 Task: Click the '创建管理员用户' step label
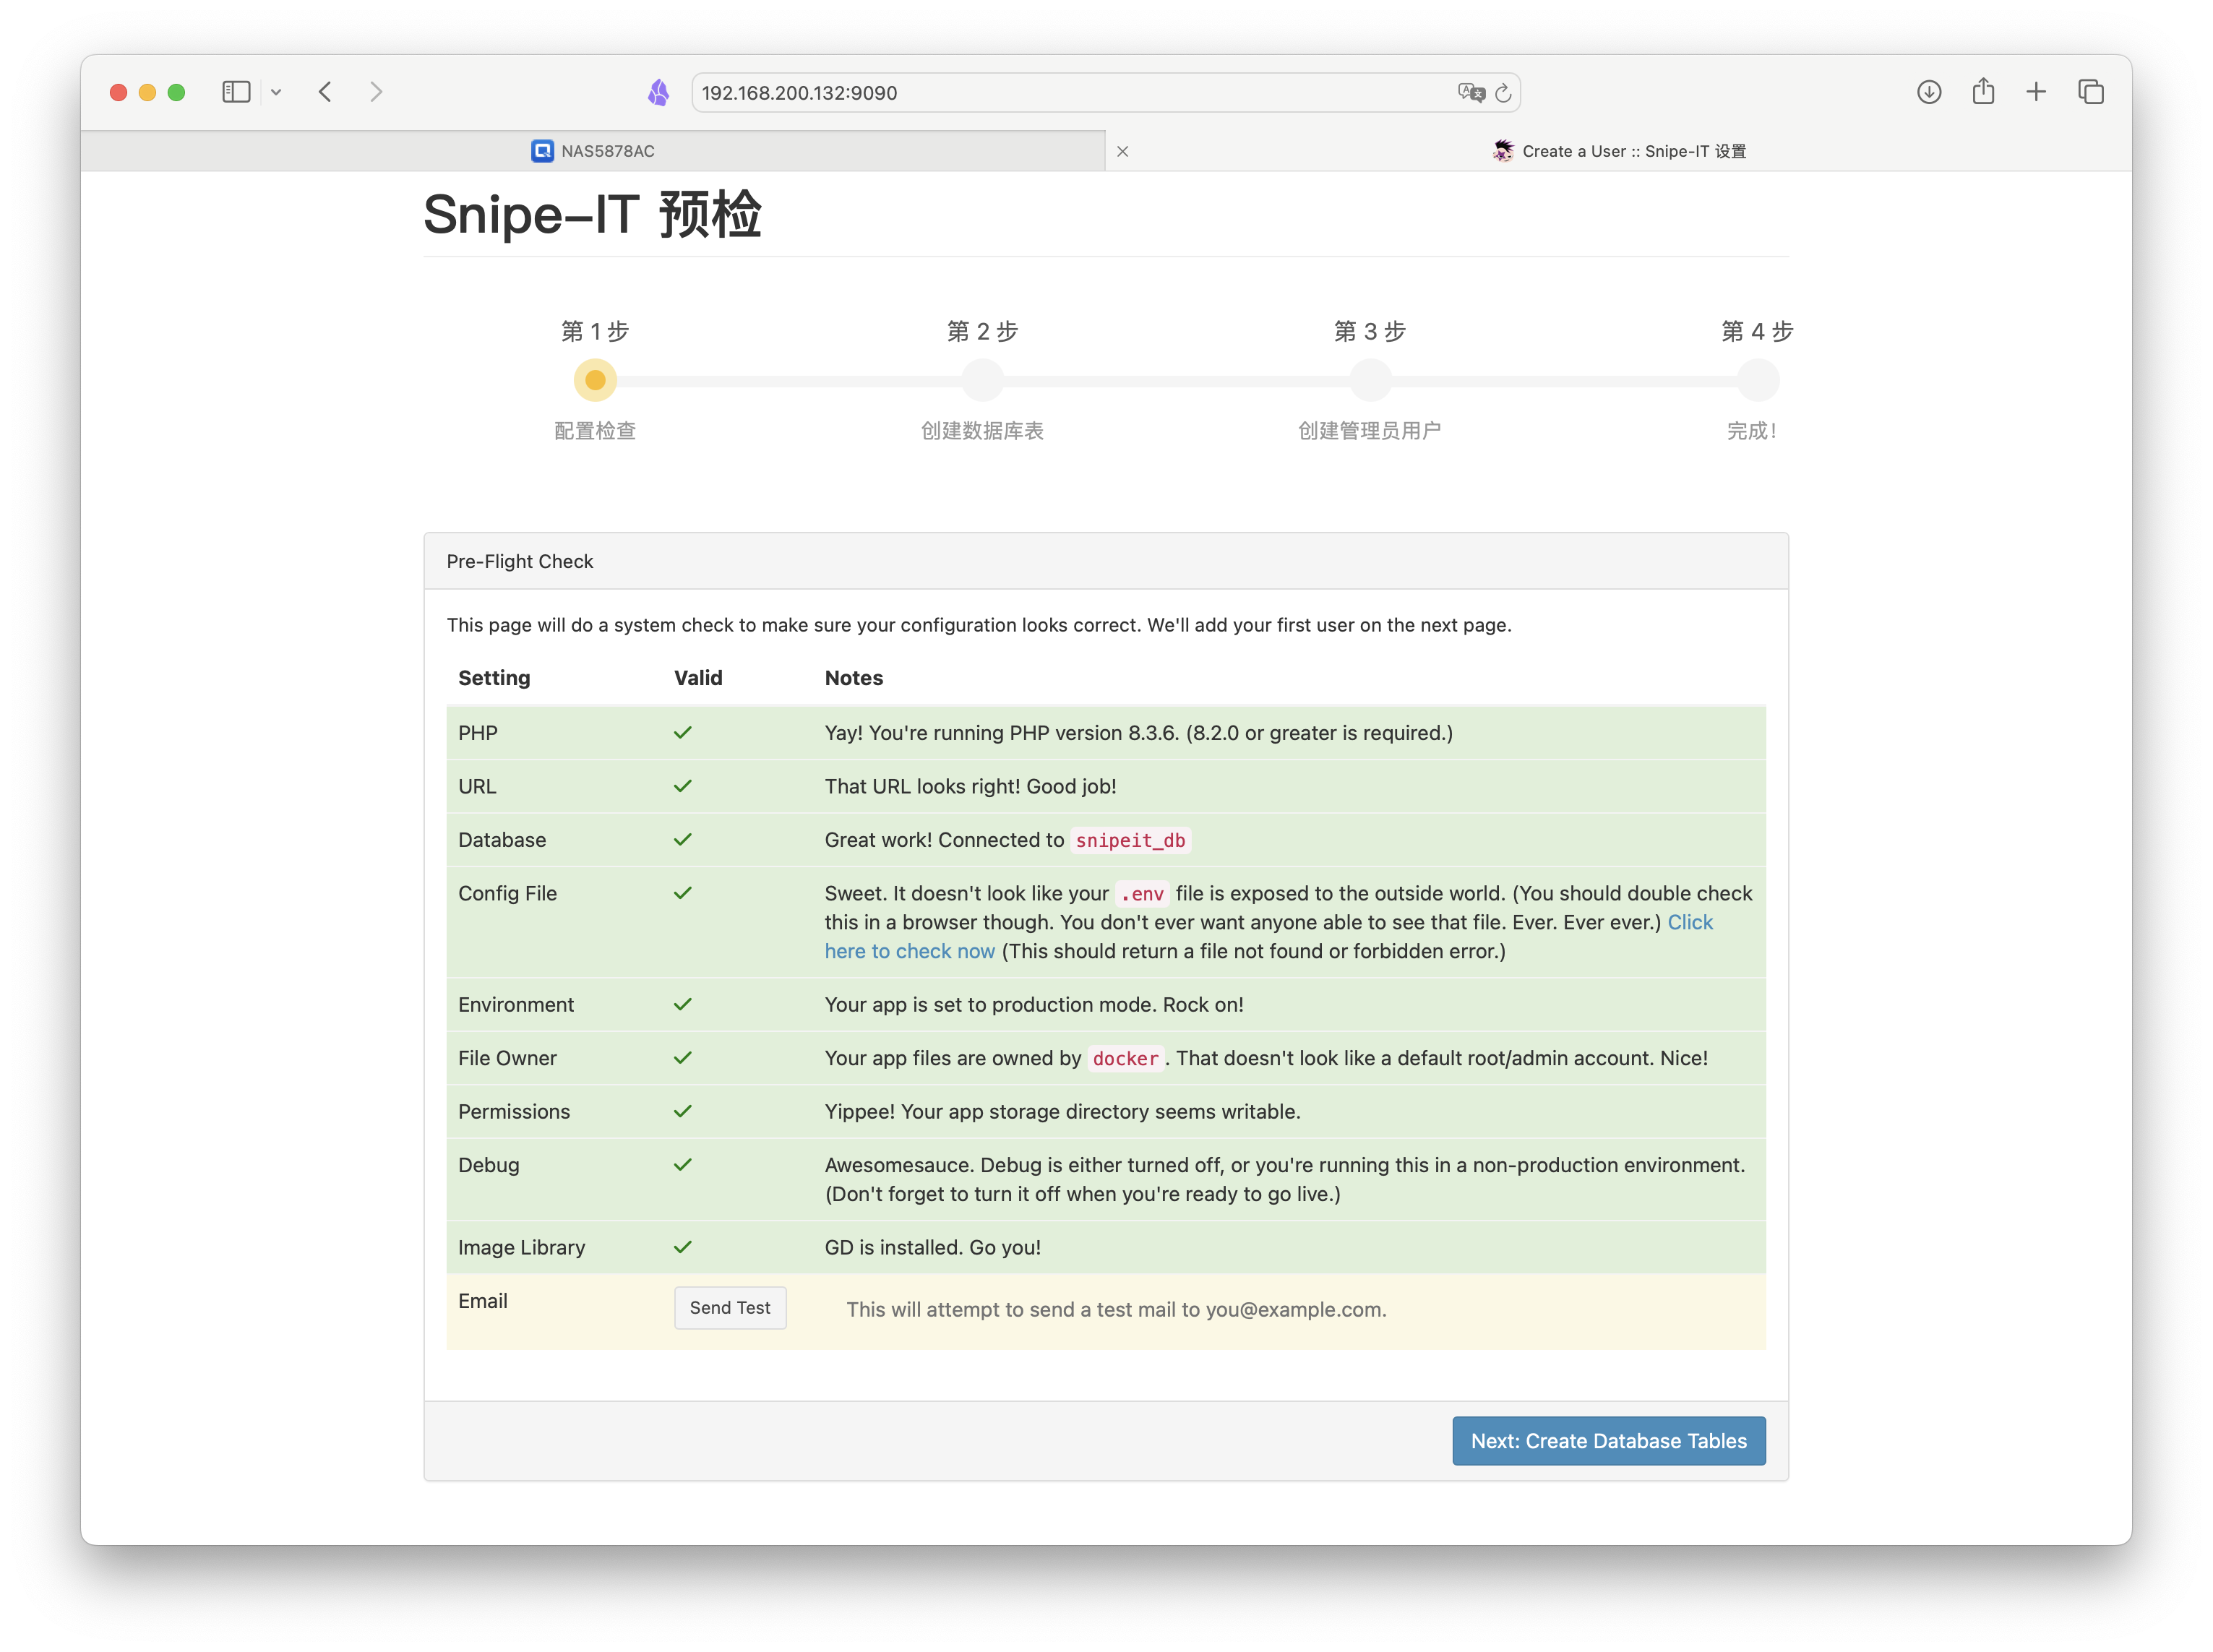[1370, 431]
